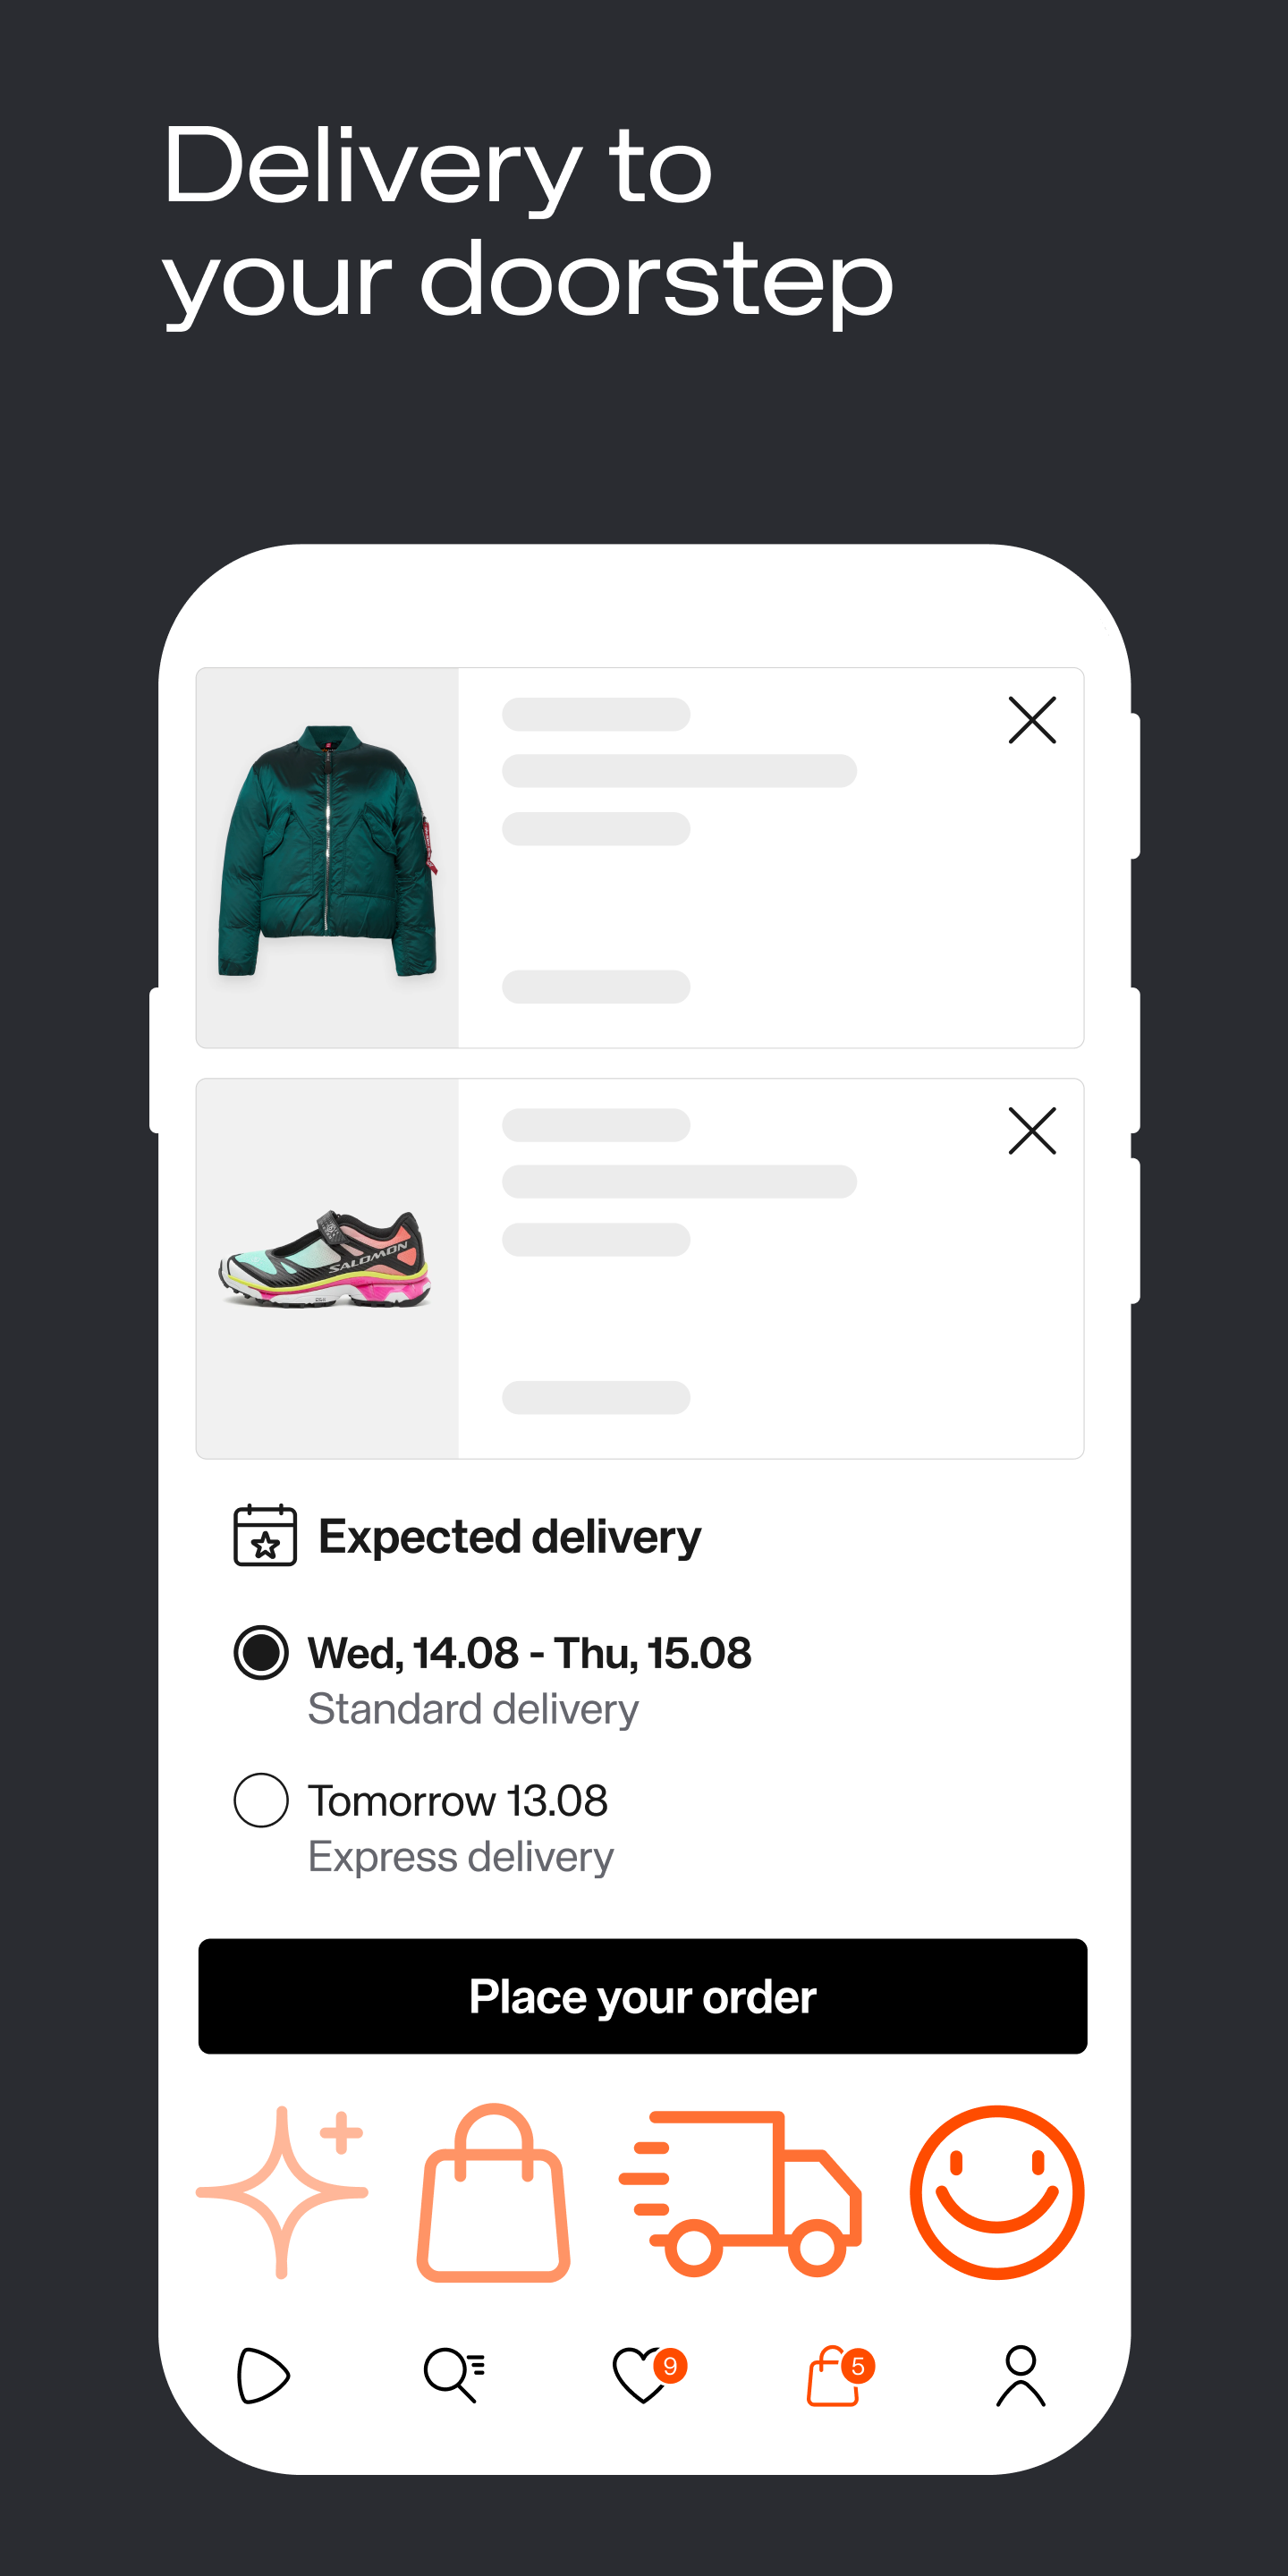The height and width of the screenshot is (2576, 1288).
Task: Click the Expected delivery calendar icon
Action: pos(265,1536)
